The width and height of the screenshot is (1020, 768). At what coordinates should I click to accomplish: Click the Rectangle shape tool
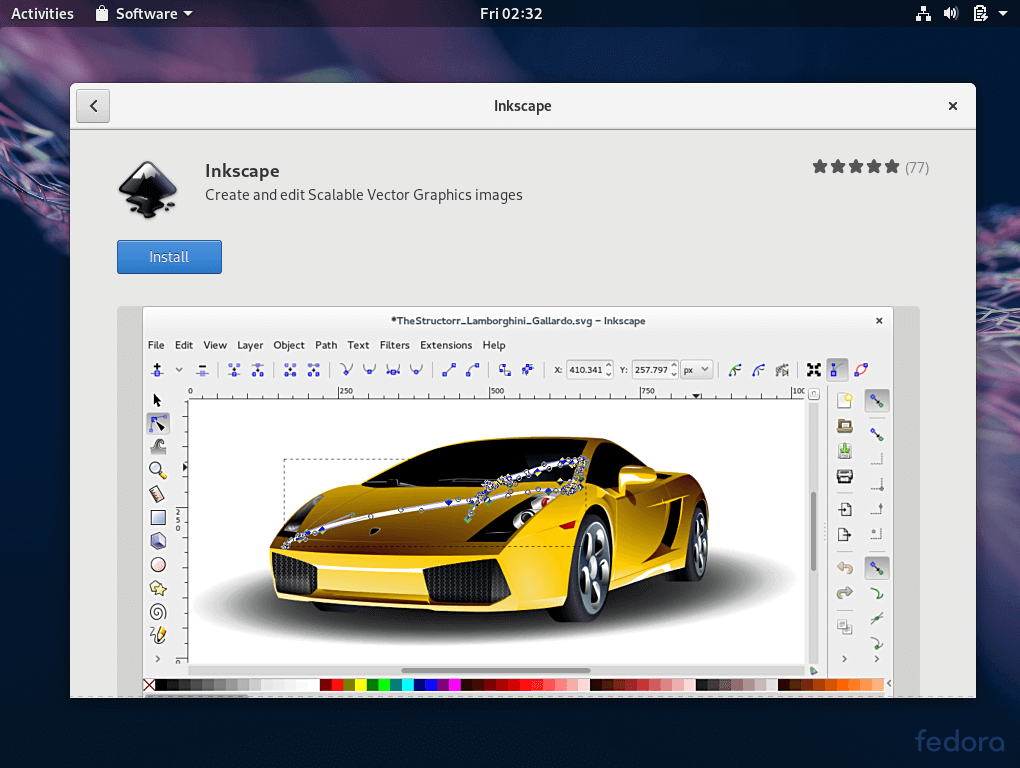point(157,517)
